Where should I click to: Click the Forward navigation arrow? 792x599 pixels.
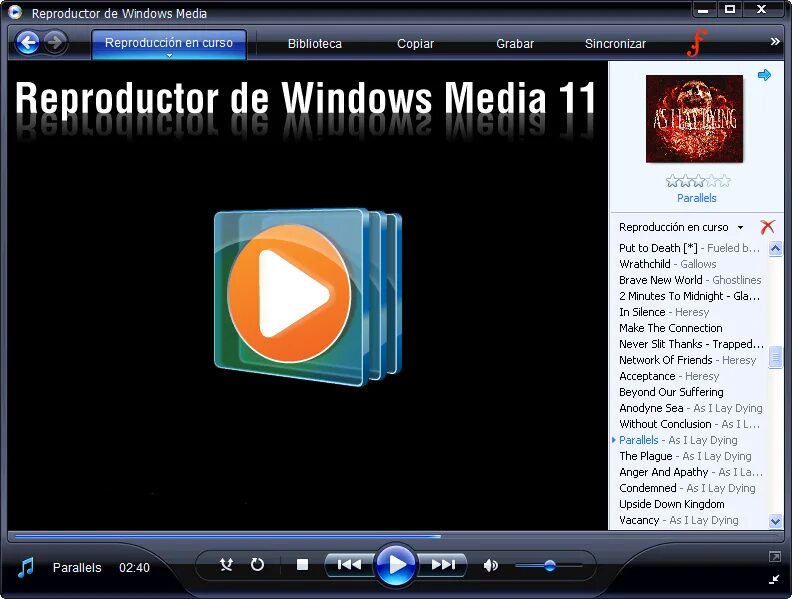[55, 43]
